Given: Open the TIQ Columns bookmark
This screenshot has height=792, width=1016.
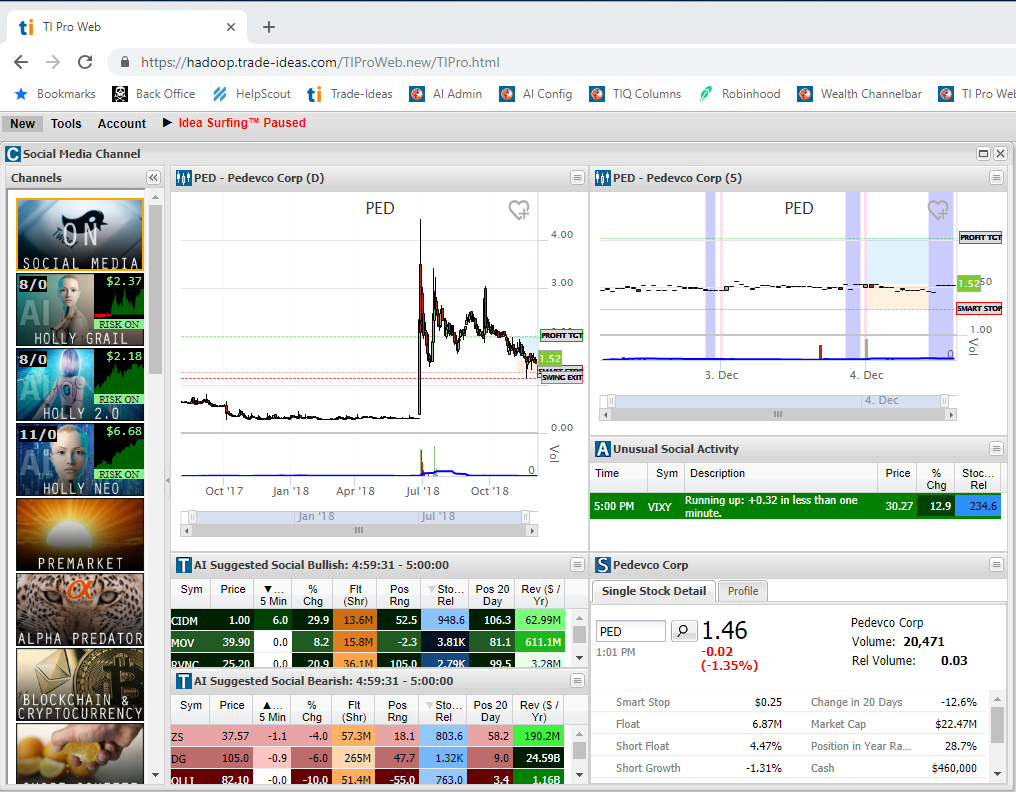Looking at the screenshot, I should [635, 94].
